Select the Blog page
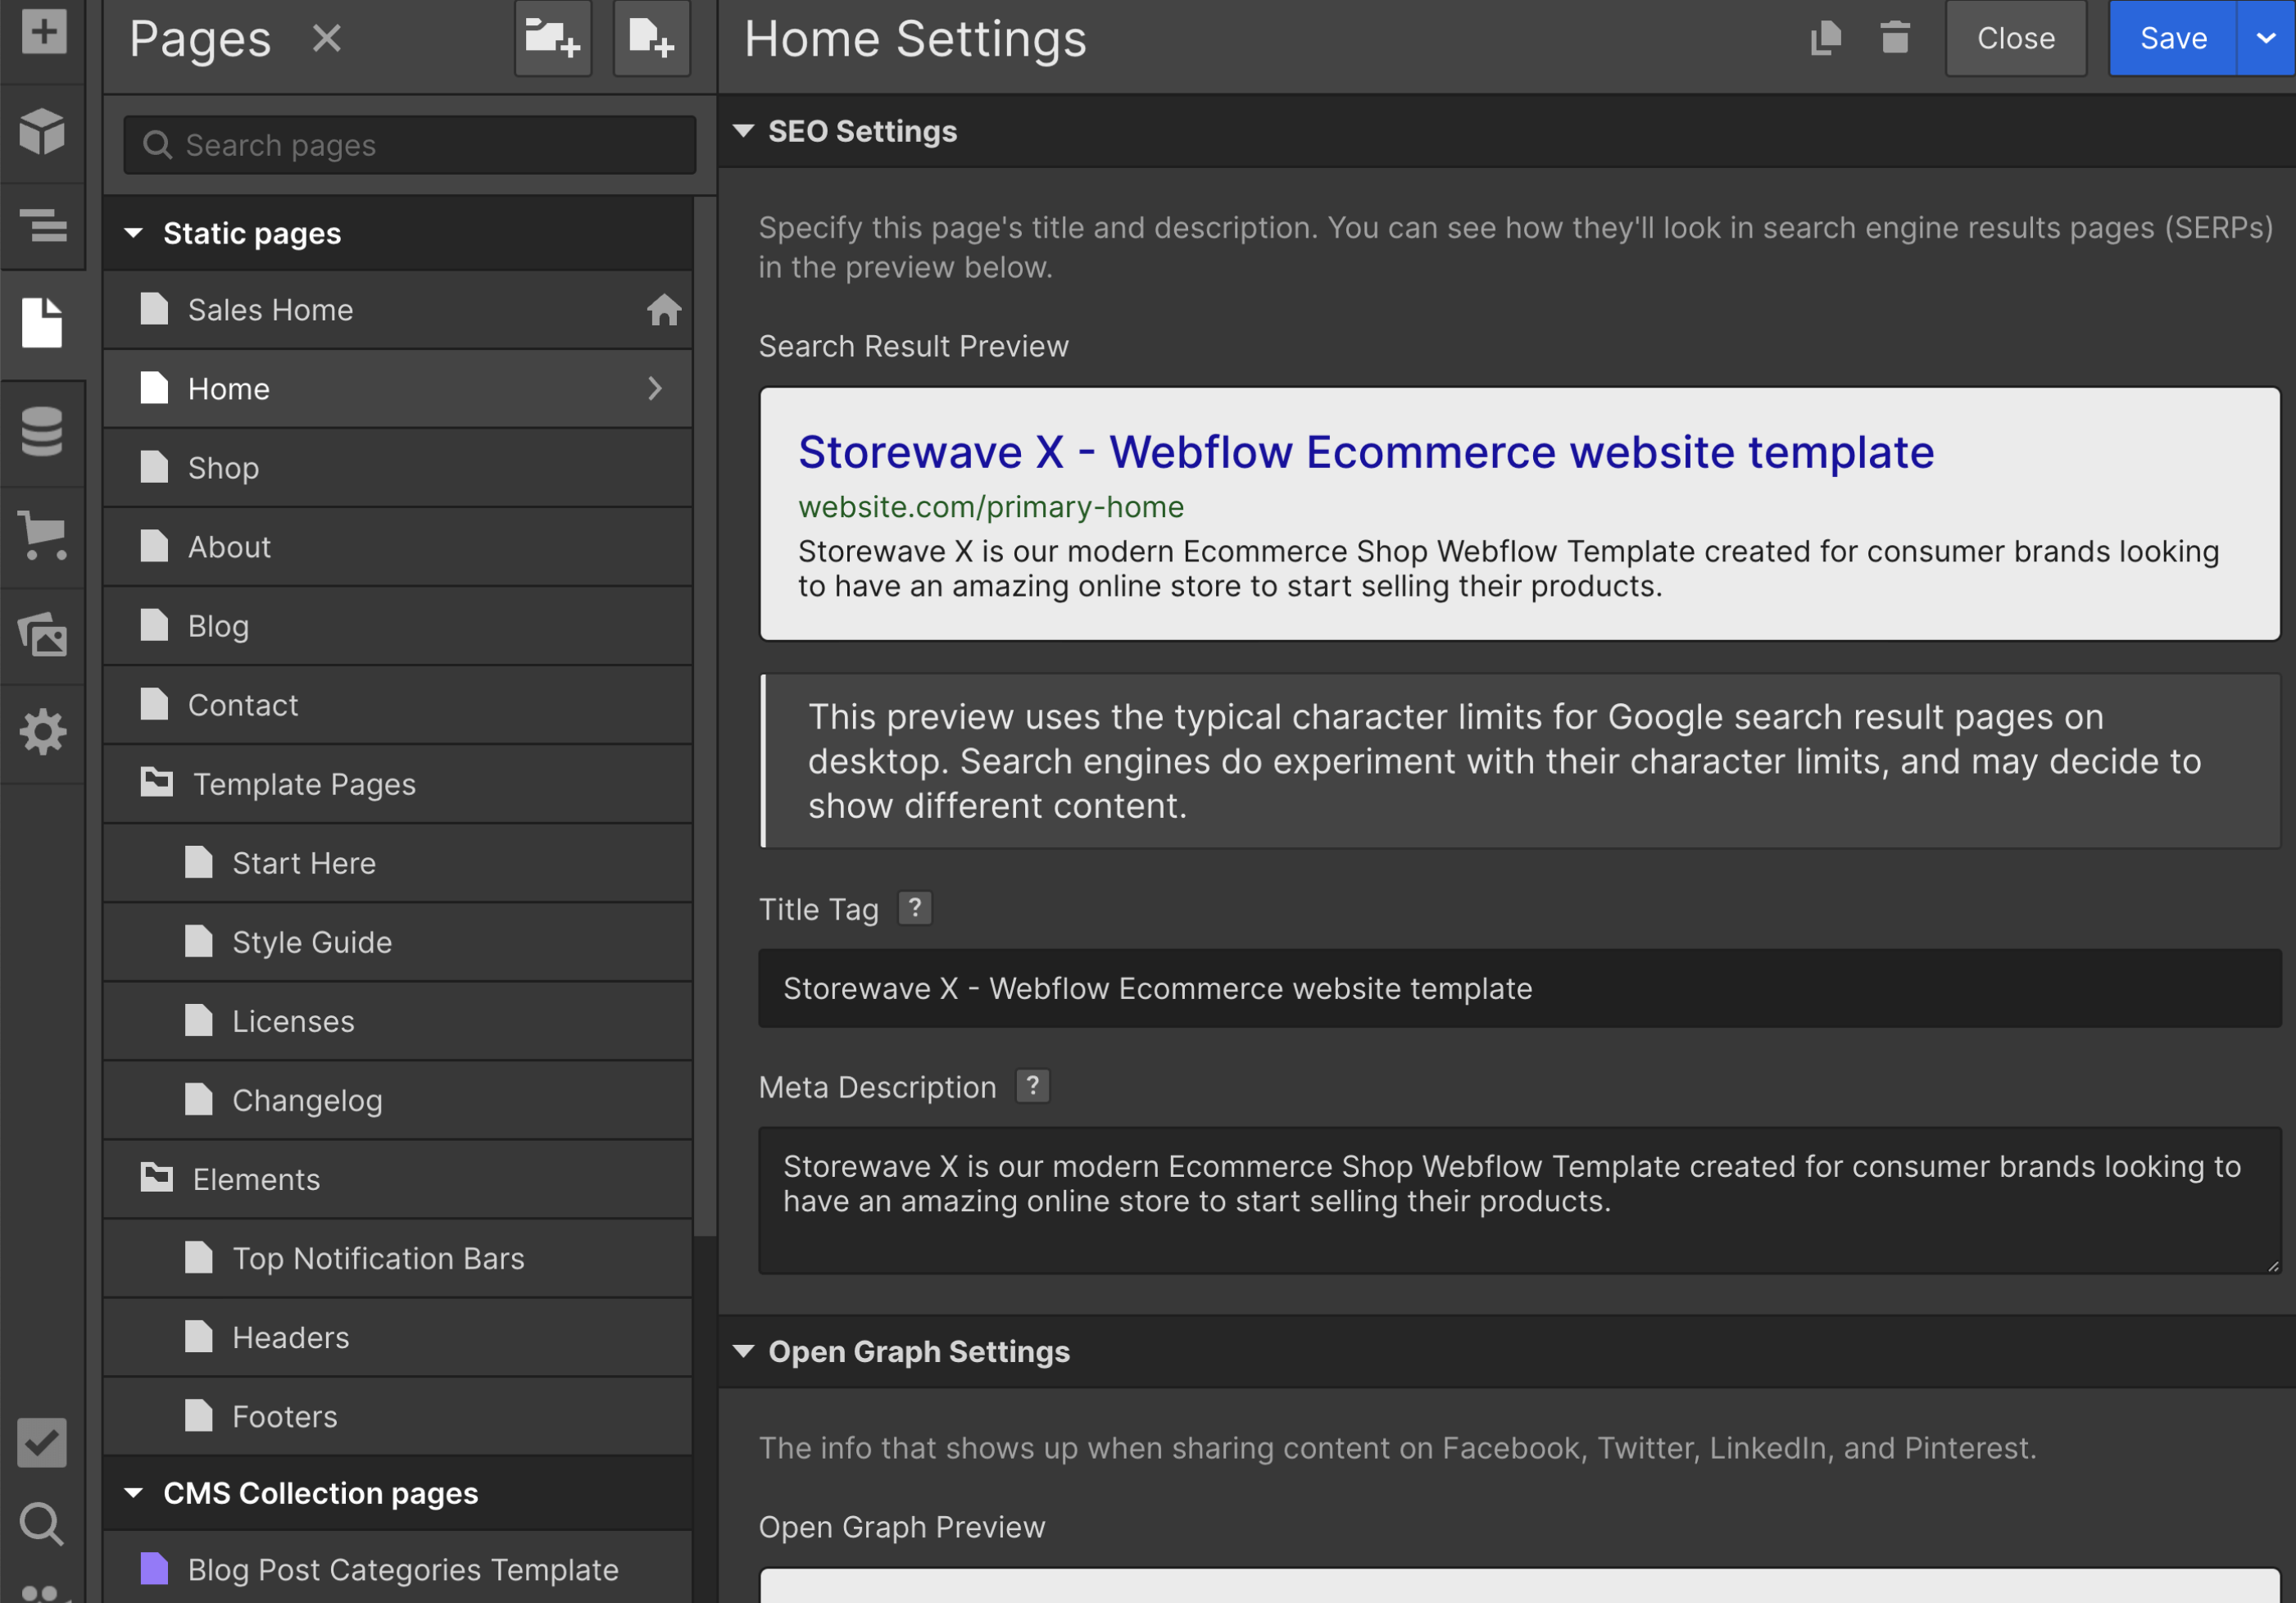2296x1603 pixels. 397,626
